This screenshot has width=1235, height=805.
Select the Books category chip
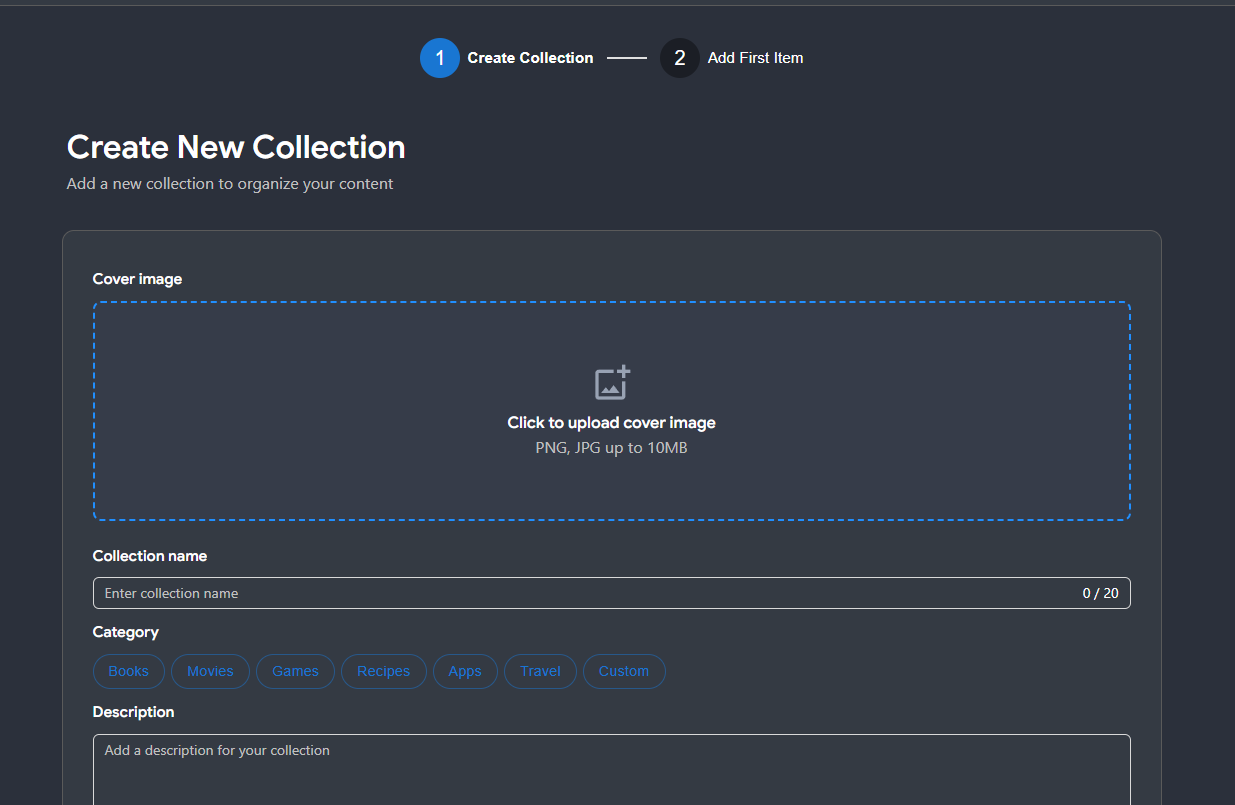tap(128, 671)
